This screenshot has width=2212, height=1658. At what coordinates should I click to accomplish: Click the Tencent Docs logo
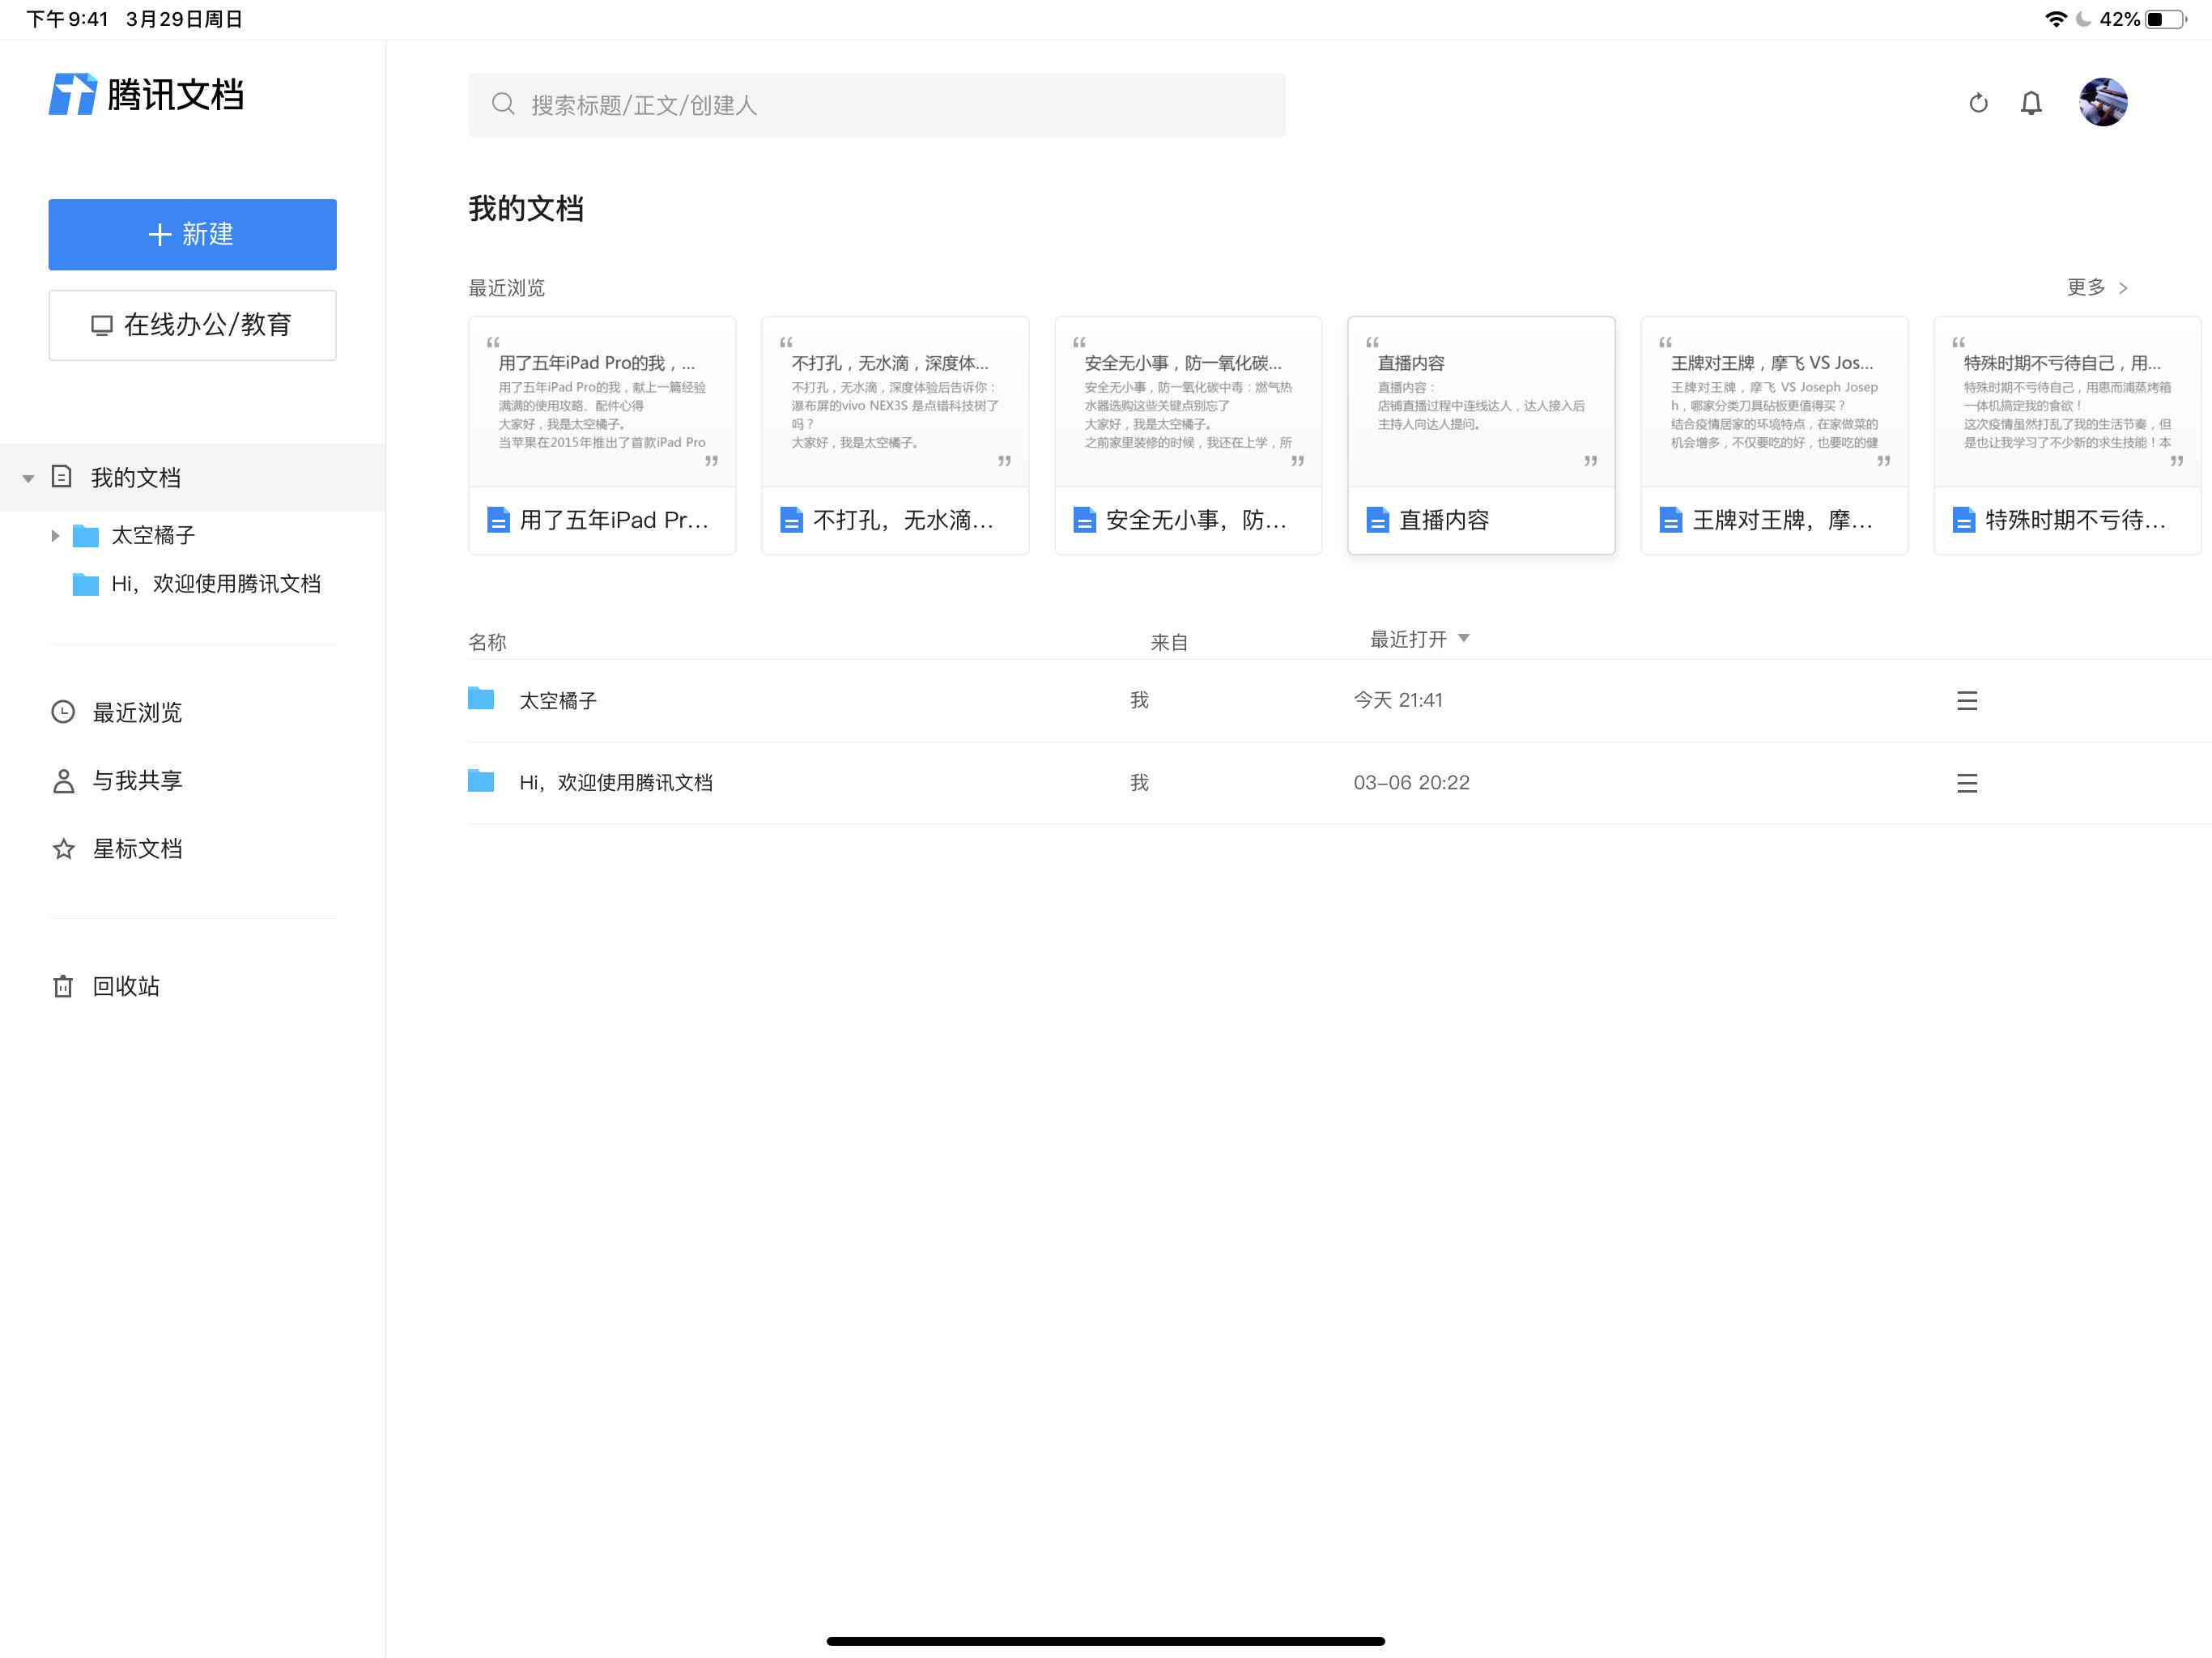146,94
